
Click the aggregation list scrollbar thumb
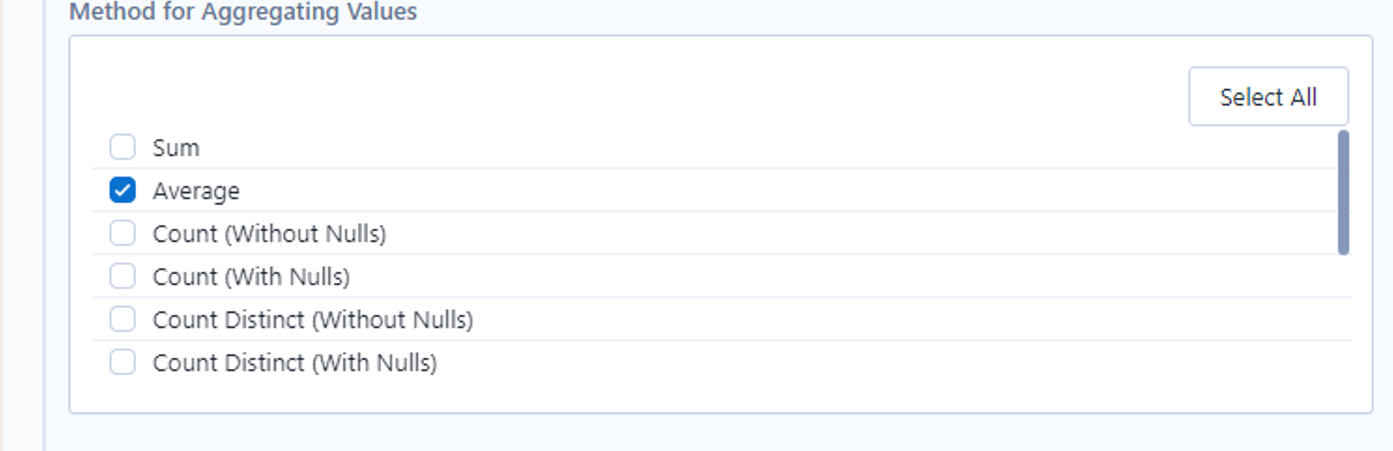pos(1343,192)
